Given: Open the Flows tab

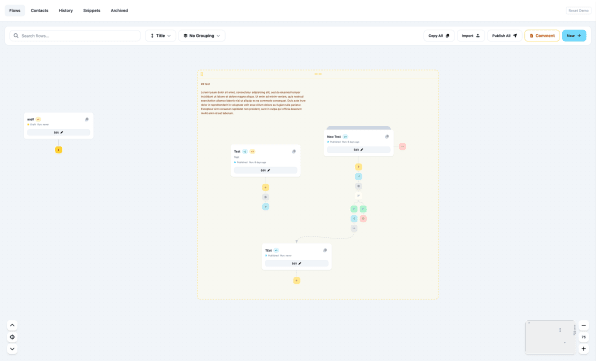Looking at the screenshot, I should 15,11.
